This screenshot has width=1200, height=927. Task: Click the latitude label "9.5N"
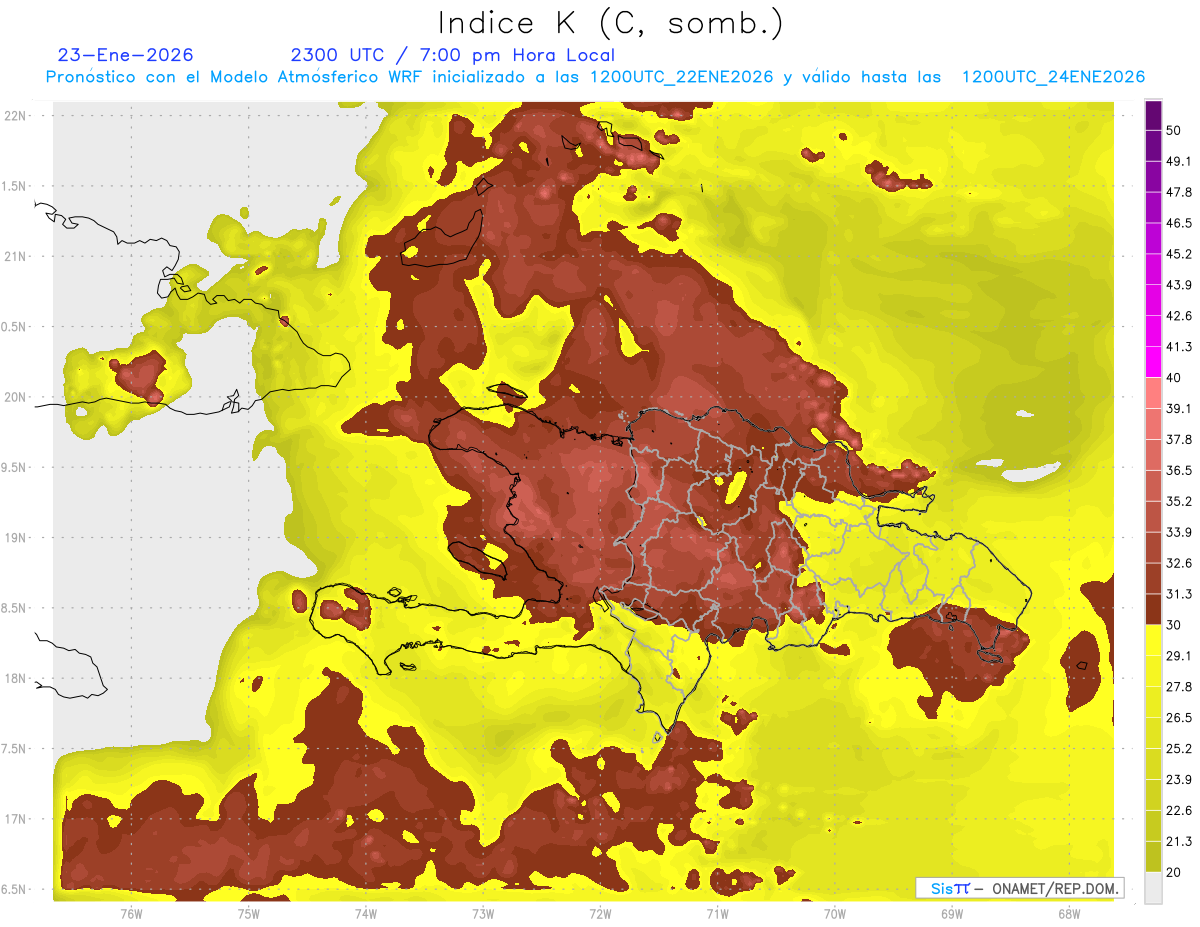pos(13,468)
